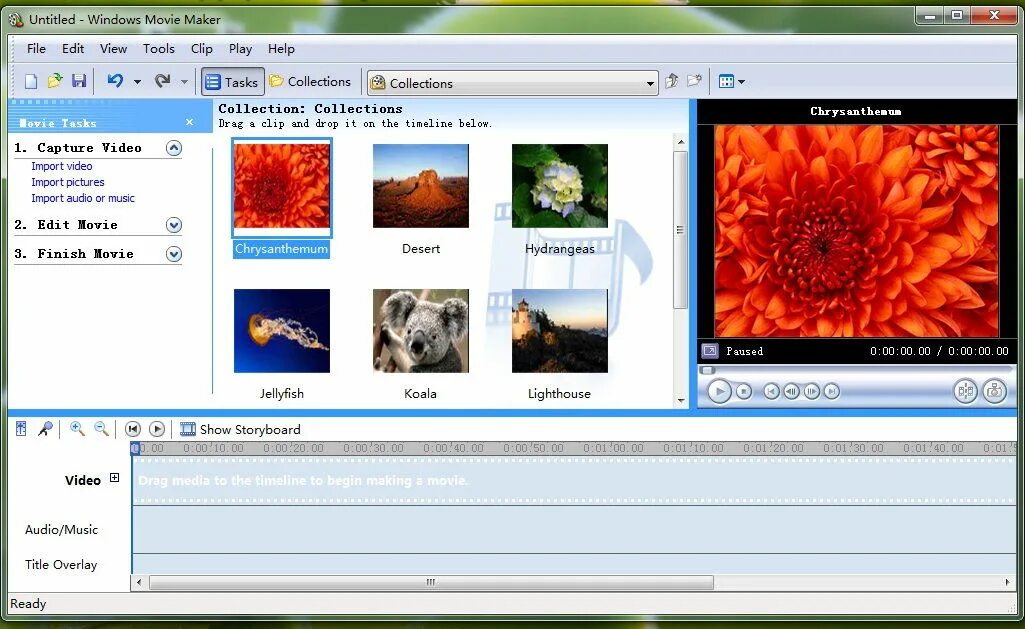
Task: Click the Take Picture camera icon
Action: coord(994,392)
